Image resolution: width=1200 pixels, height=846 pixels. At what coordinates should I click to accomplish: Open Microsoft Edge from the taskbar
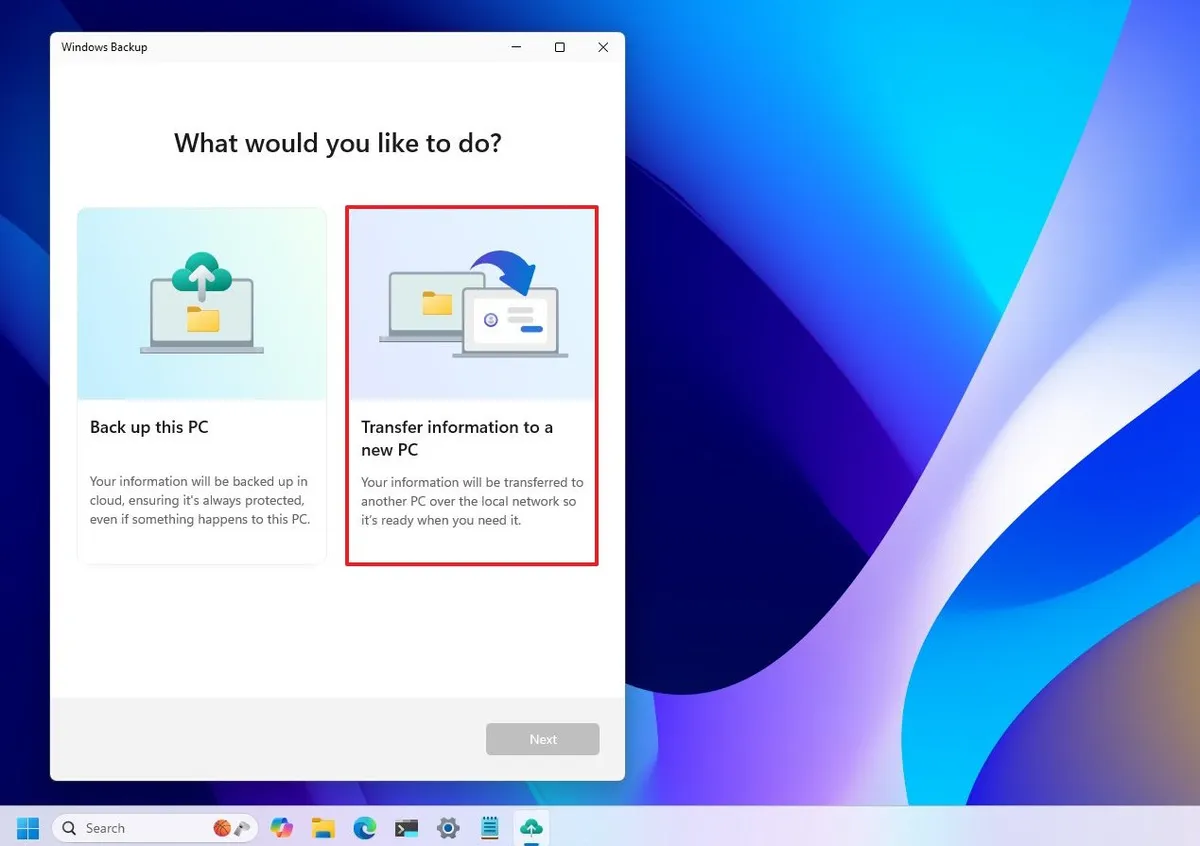point(364,828)
